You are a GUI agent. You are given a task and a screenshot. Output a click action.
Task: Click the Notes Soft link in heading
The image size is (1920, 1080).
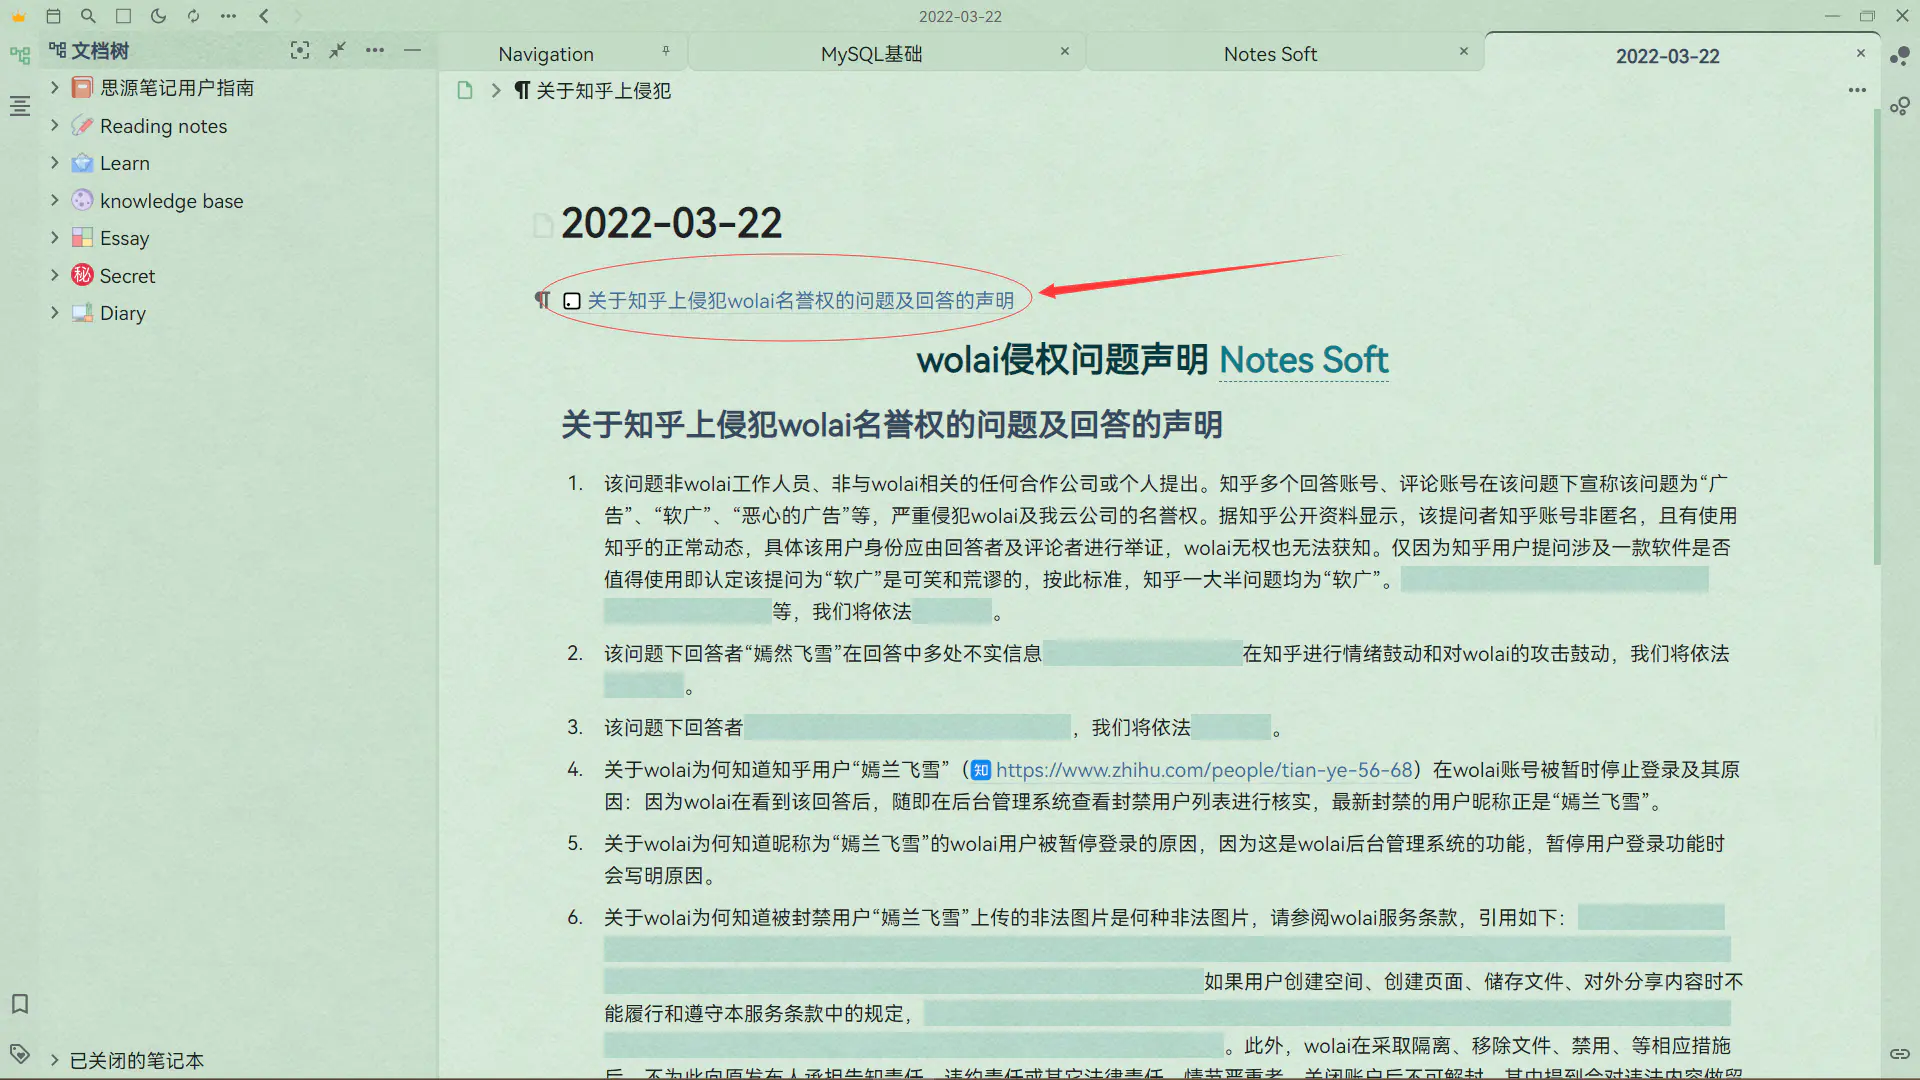[1303, 360]
